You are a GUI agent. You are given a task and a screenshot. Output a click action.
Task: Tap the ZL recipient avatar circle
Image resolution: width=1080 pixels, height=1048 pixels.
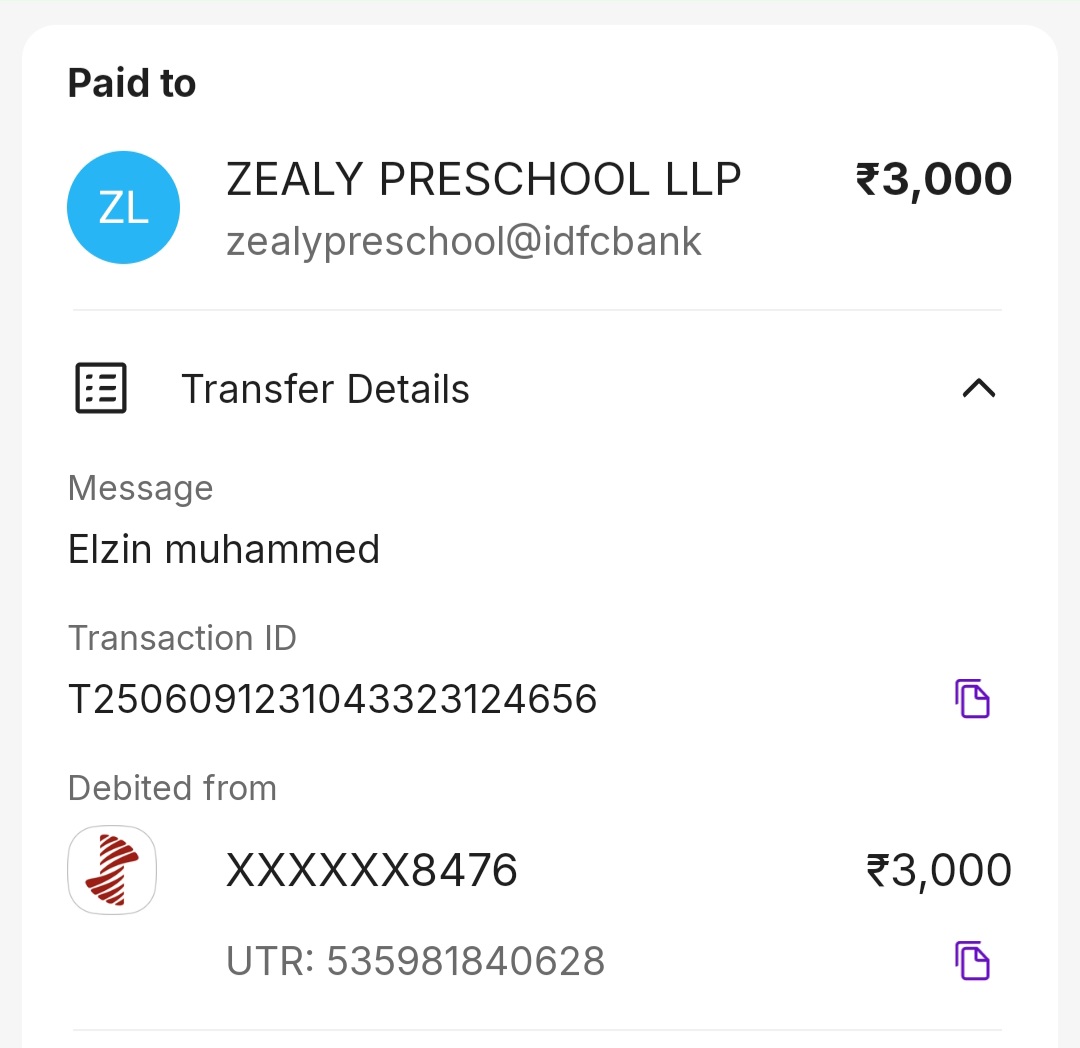(x=123, y=208)
